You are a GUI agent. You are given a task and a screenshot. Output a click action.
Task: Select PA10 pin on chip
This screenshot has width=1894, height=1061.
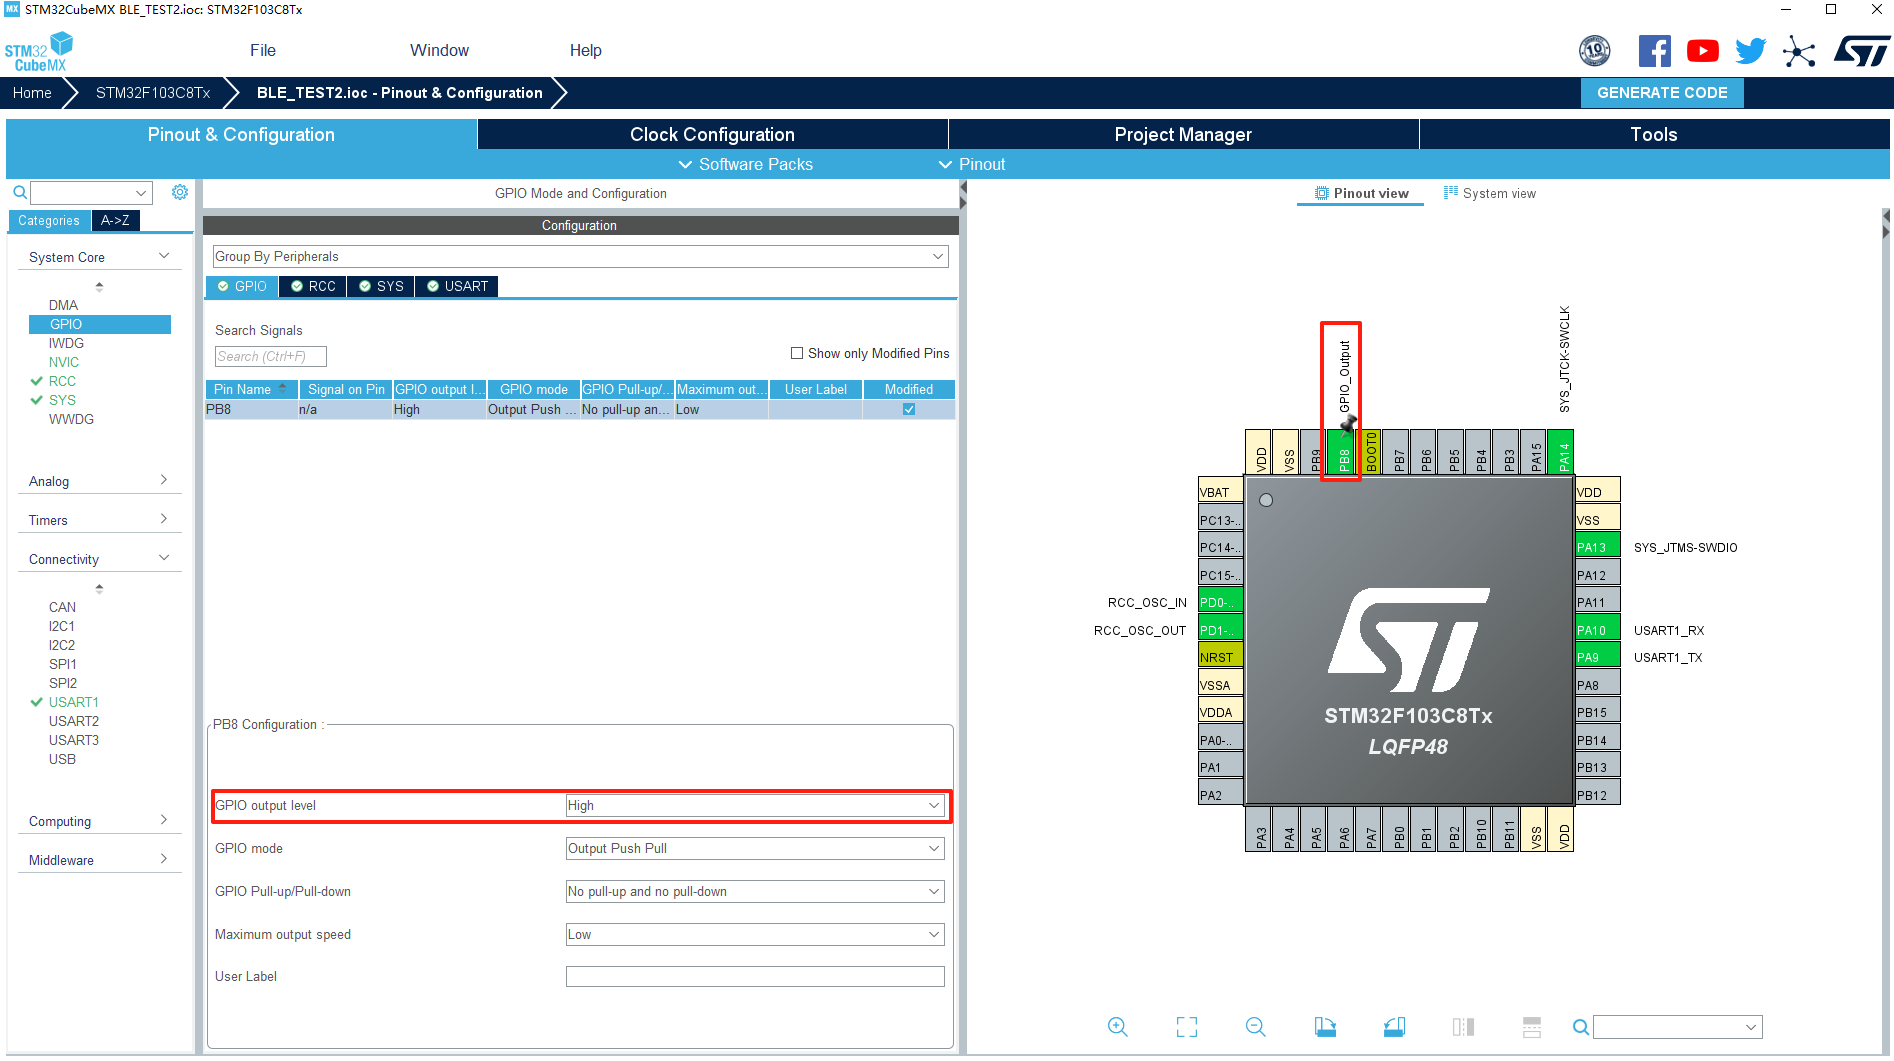1597,630
